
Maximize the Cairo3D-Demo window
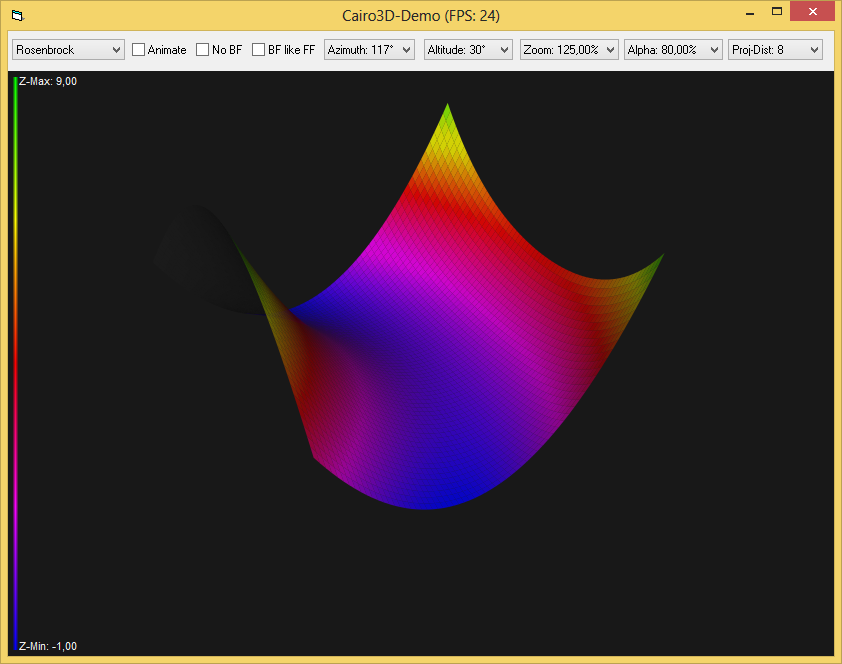click(776, 12)
